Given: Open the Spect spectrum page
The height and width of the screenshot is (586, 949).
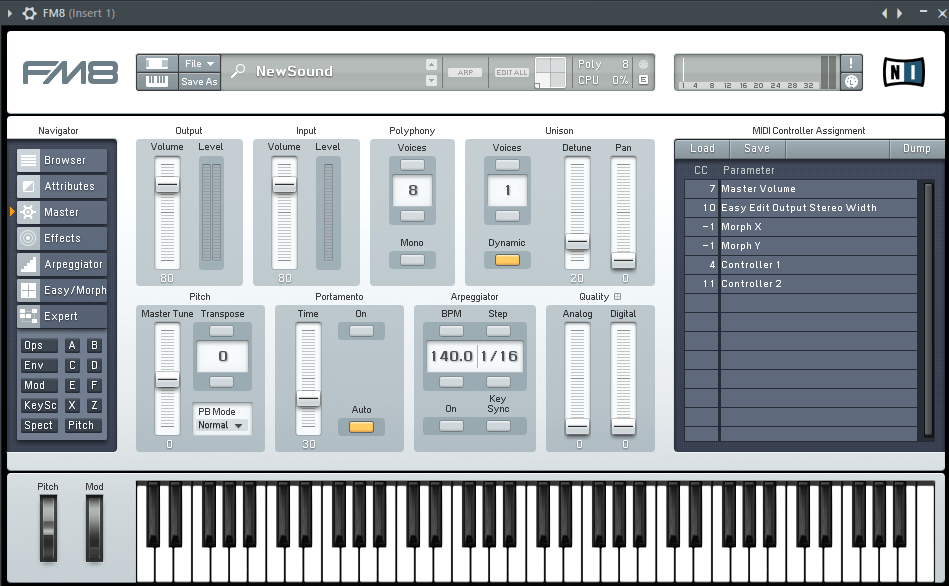Looking at the screenshot, I should click(x=39, y=426).
